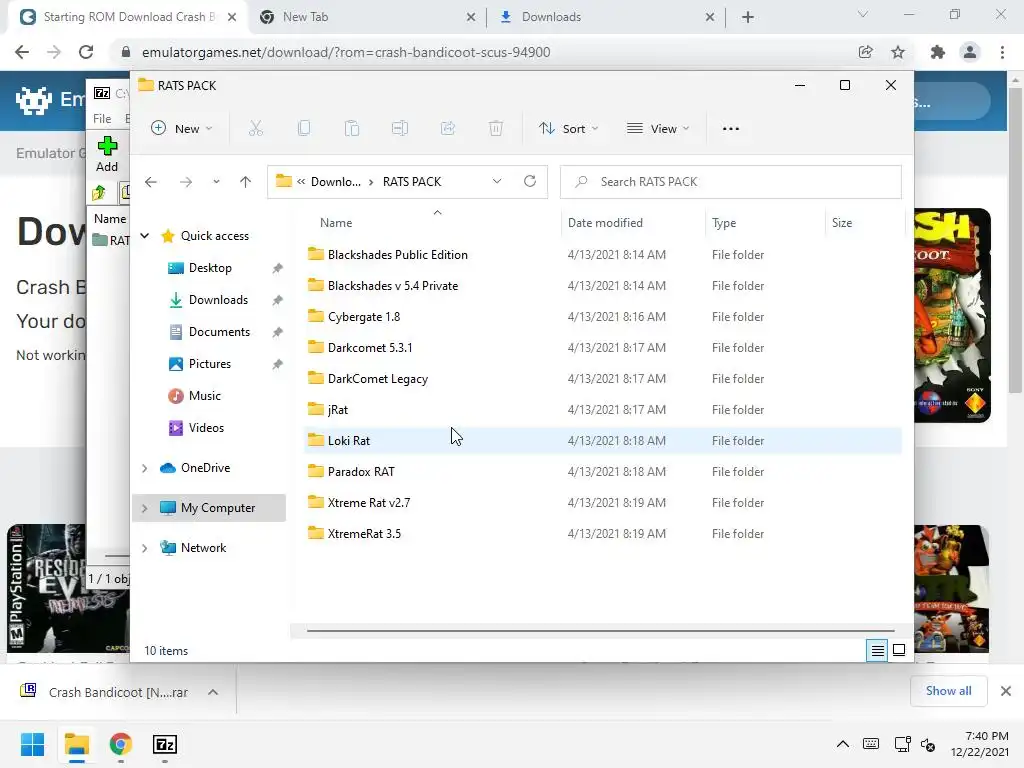Open Chrome three-dot menu
1024x768 pixels.
coord(1002,52)
